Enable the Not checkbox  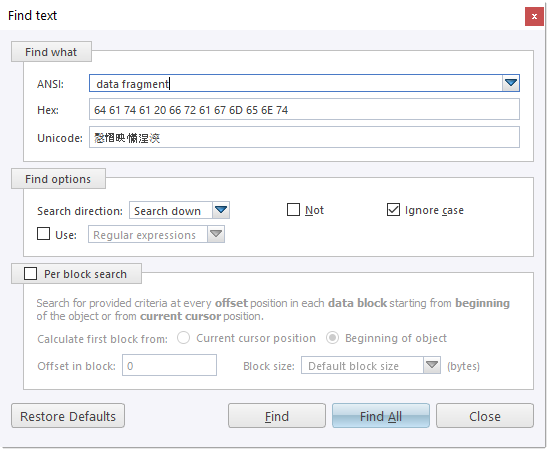pos(293,210)
